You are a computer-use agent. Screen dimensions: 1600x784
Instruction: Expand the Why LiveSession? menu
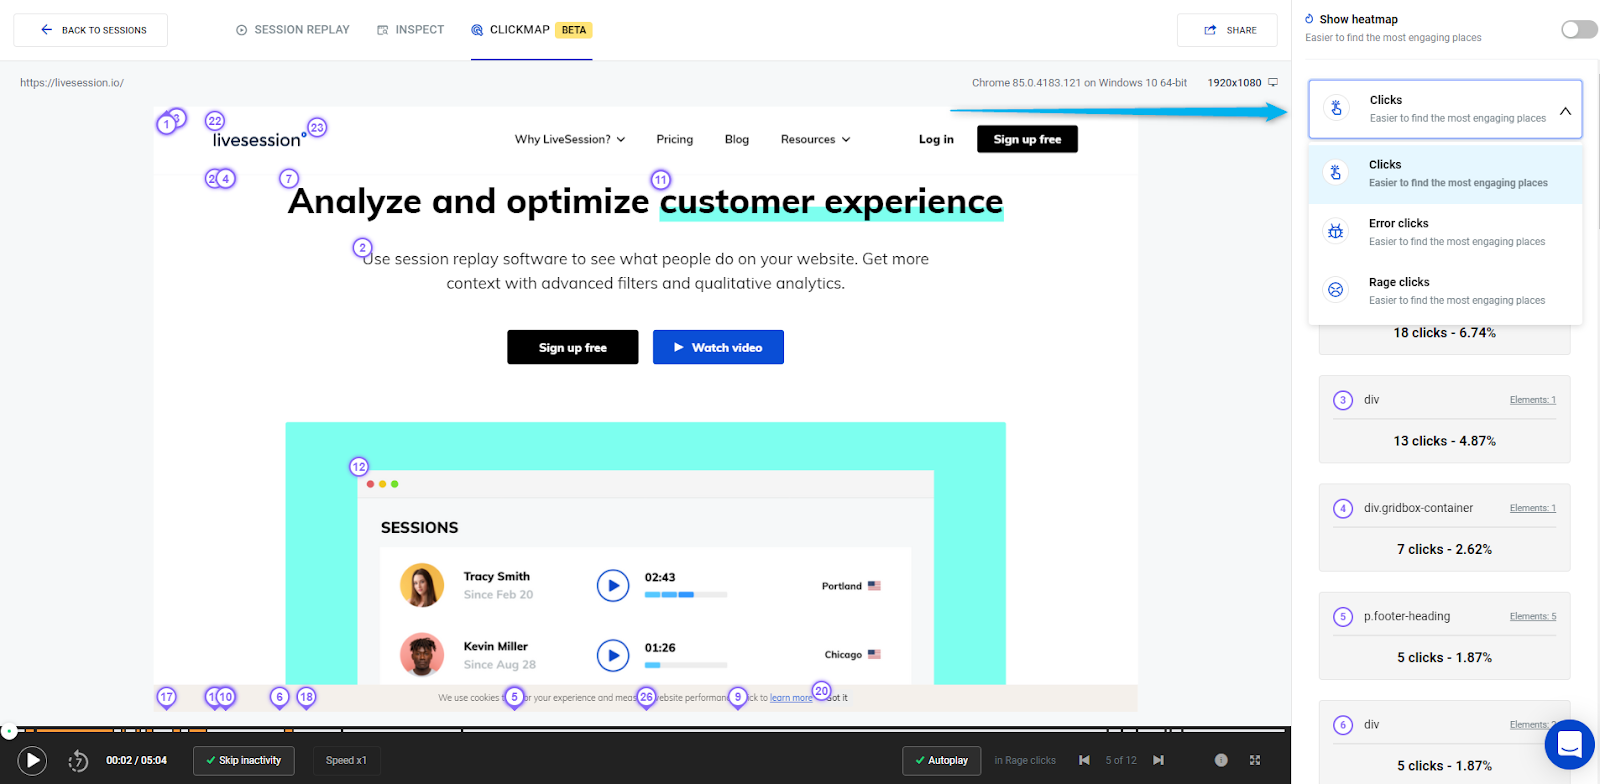tap(570, 139)
